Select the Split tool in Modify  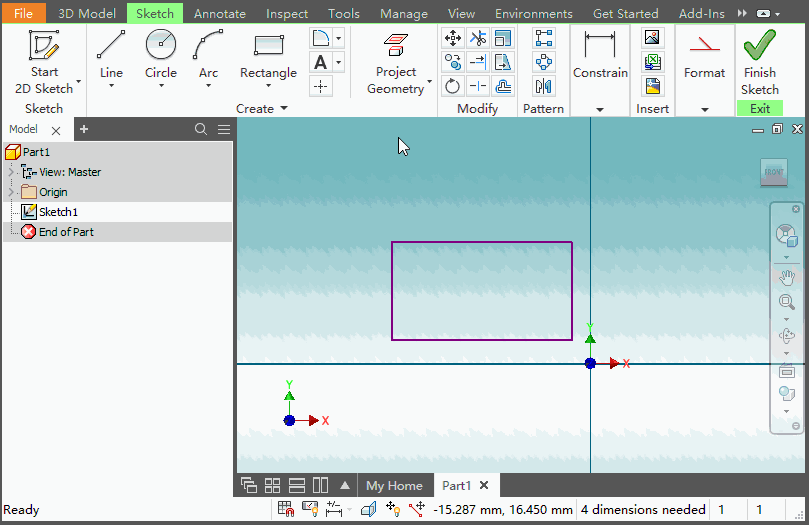point(478,86)
